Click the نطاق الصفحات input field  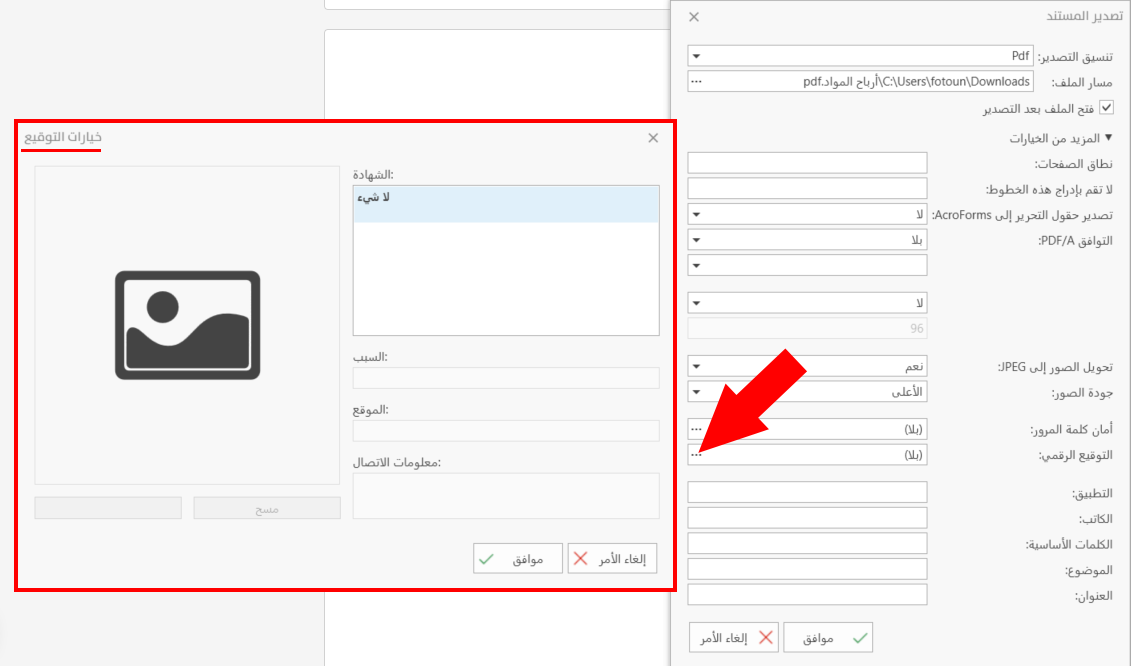(x=806, y=163)
